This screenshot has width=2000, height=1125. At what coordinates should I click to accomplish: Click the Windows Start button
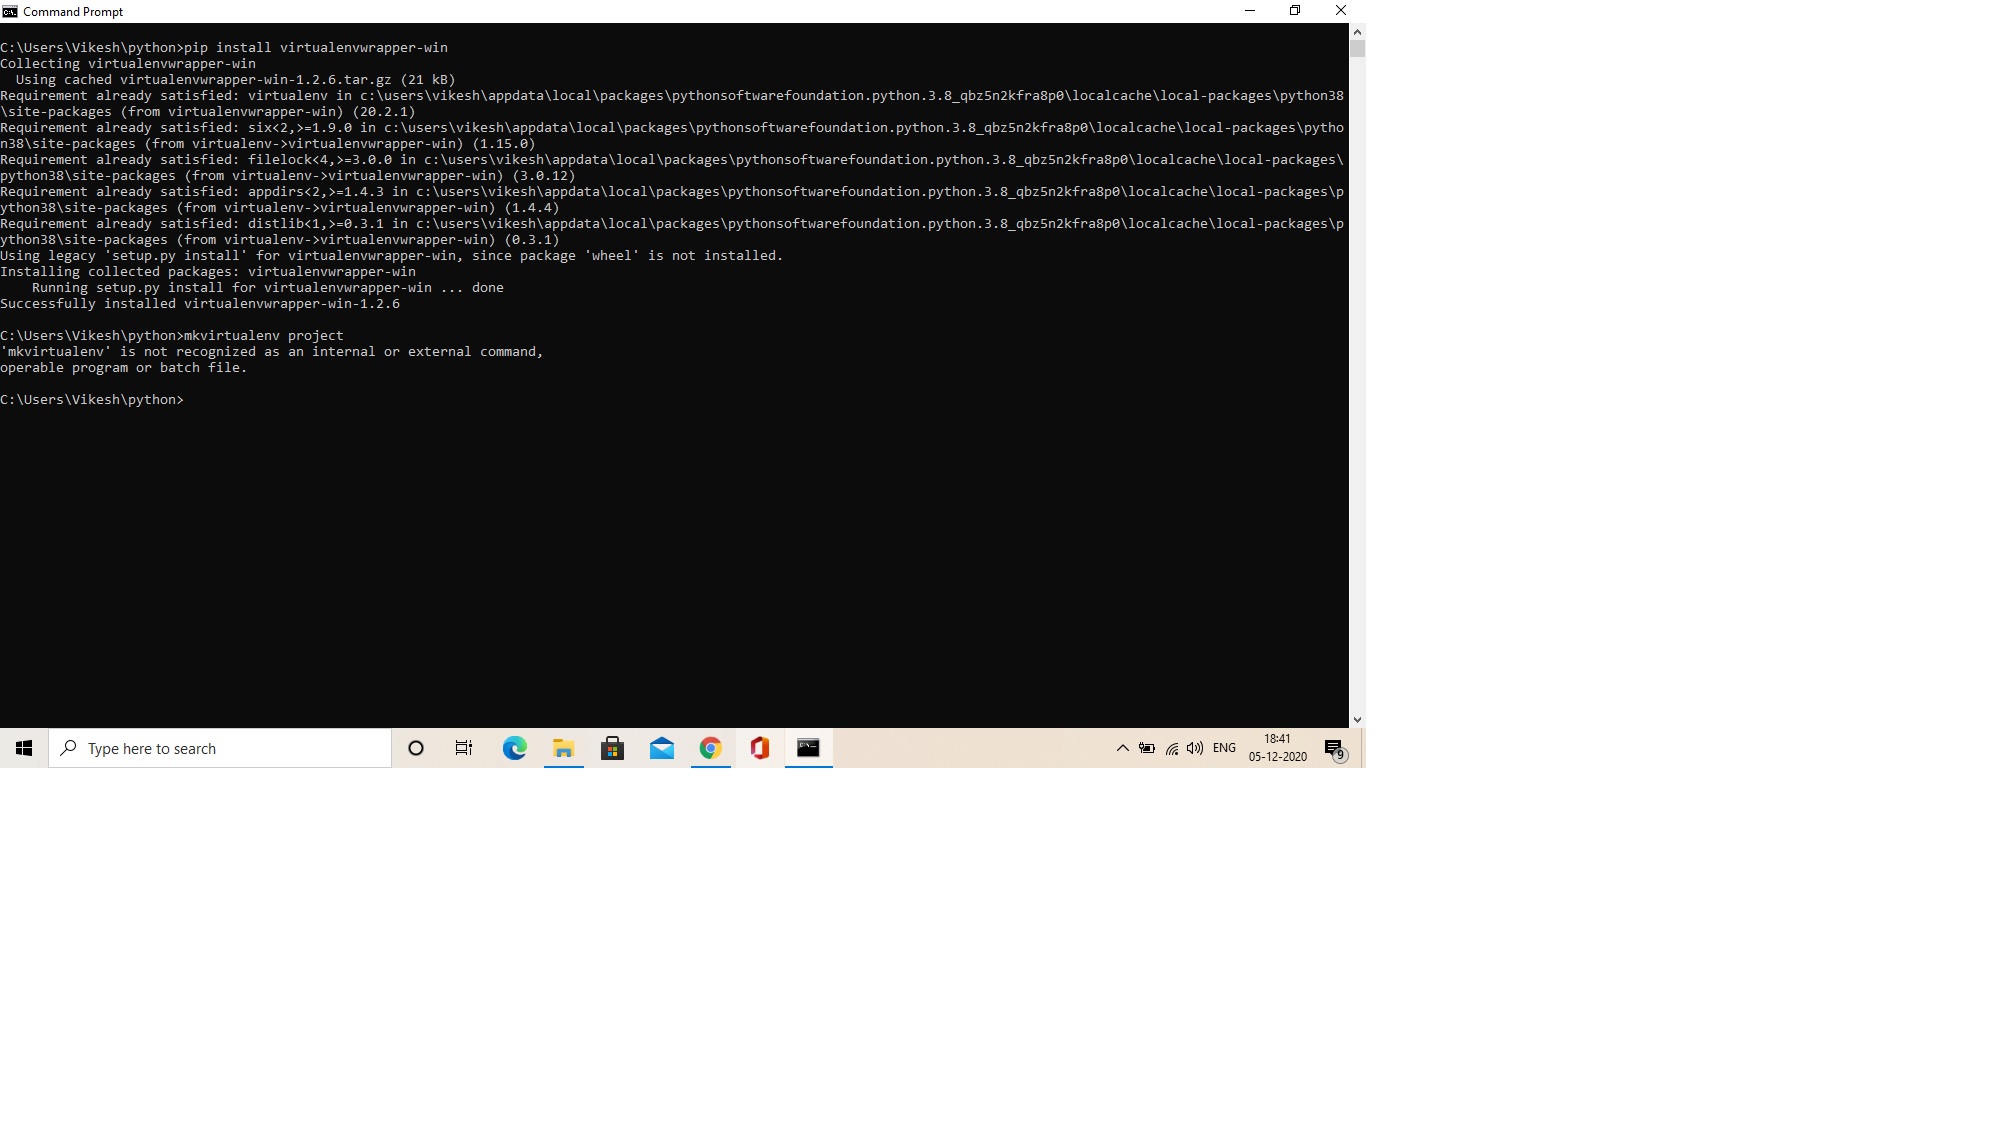click(x=23, y=747)
